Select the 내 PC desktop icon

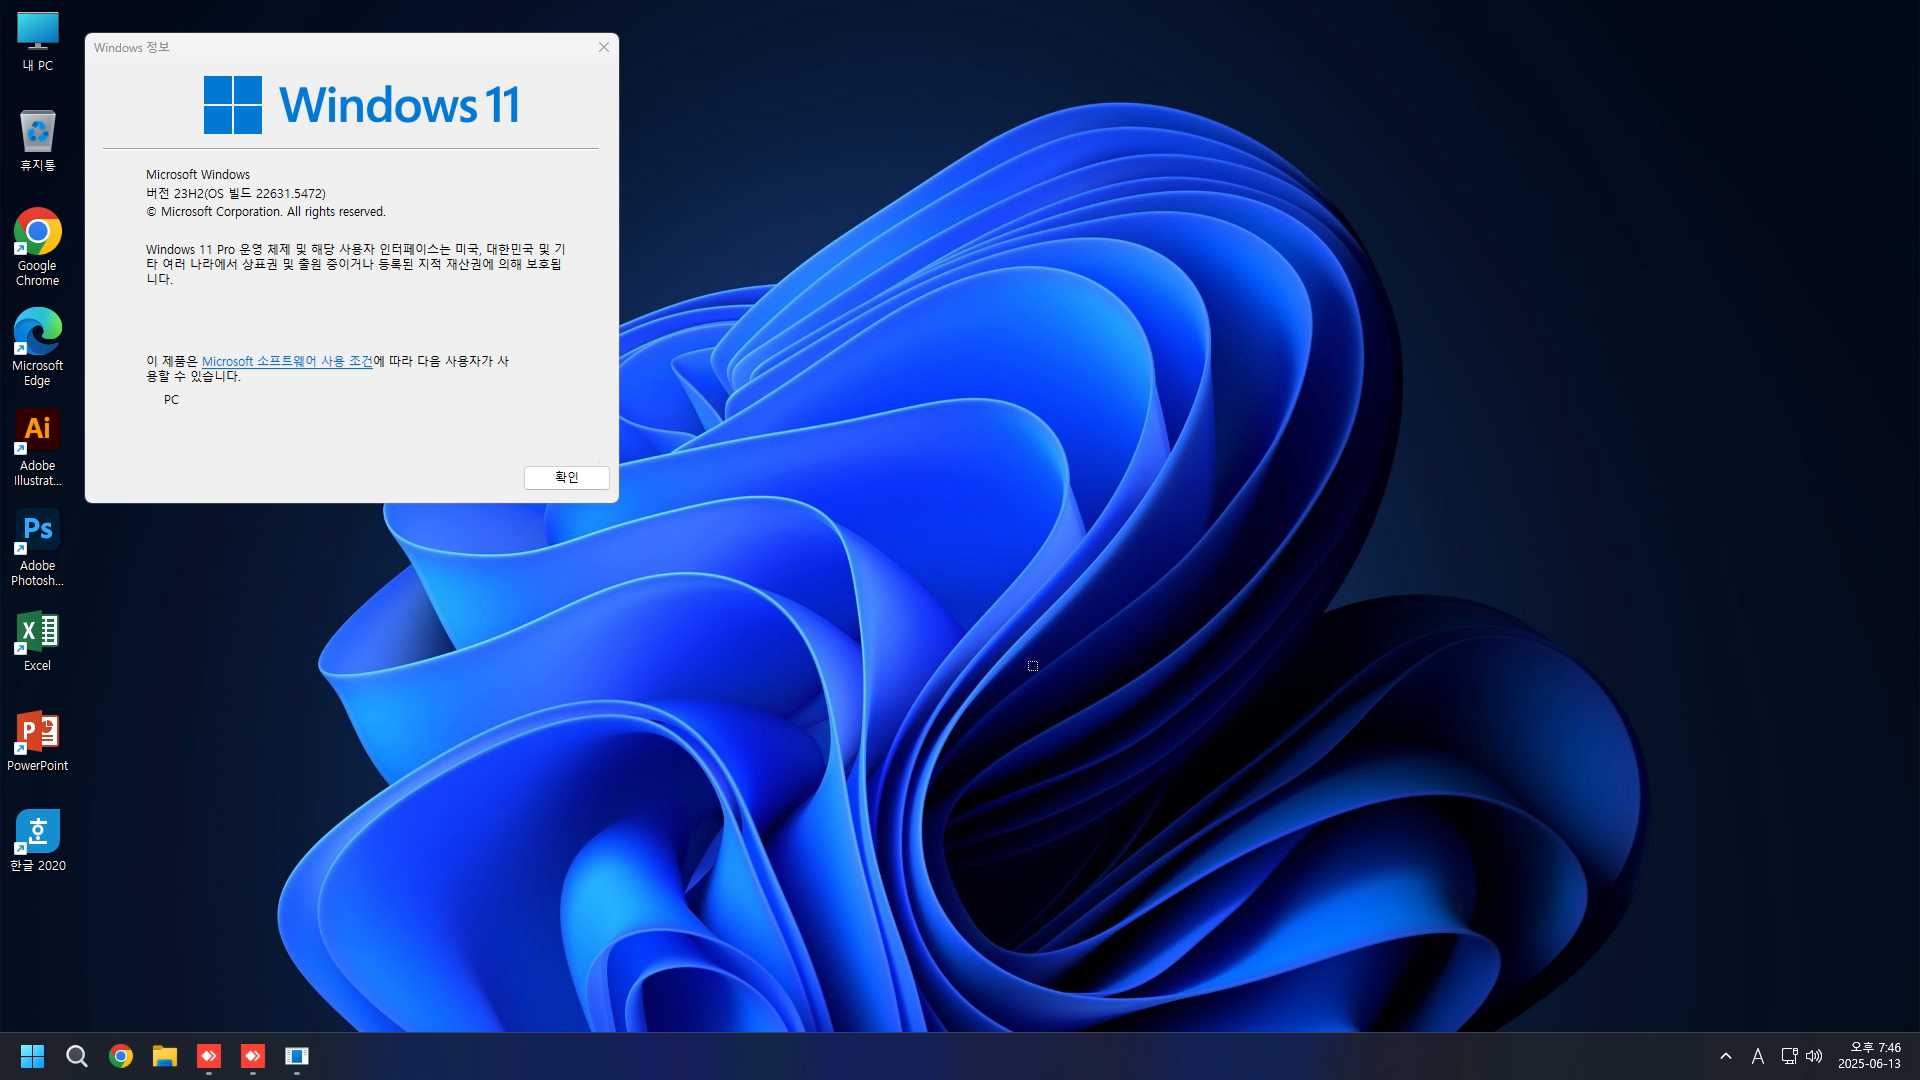[x=37, y=41]
